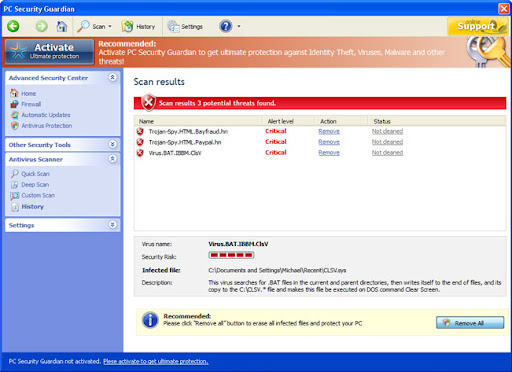Open the Scan dropdown arrow in toolbar

point(110,26)
